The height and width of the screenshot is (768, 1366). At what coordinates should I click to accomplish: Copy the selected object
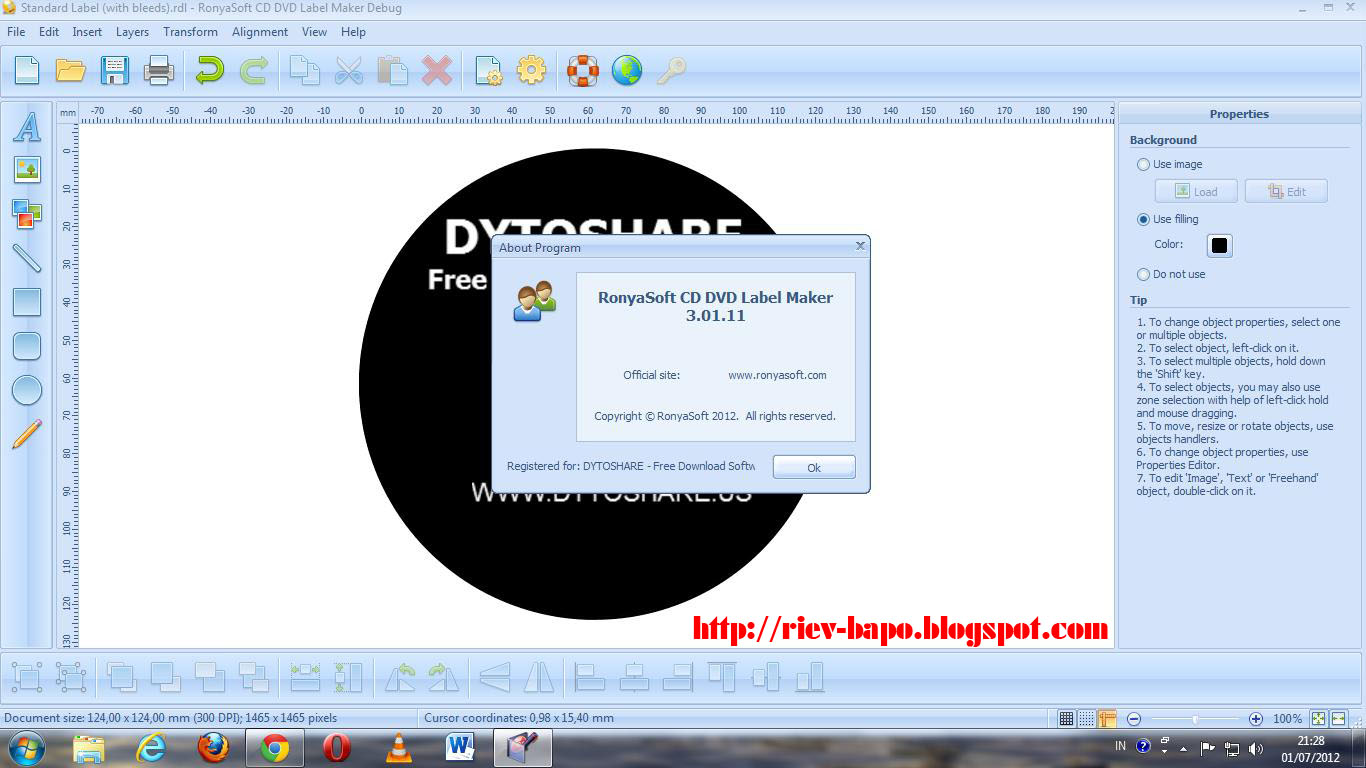(304, 70)
